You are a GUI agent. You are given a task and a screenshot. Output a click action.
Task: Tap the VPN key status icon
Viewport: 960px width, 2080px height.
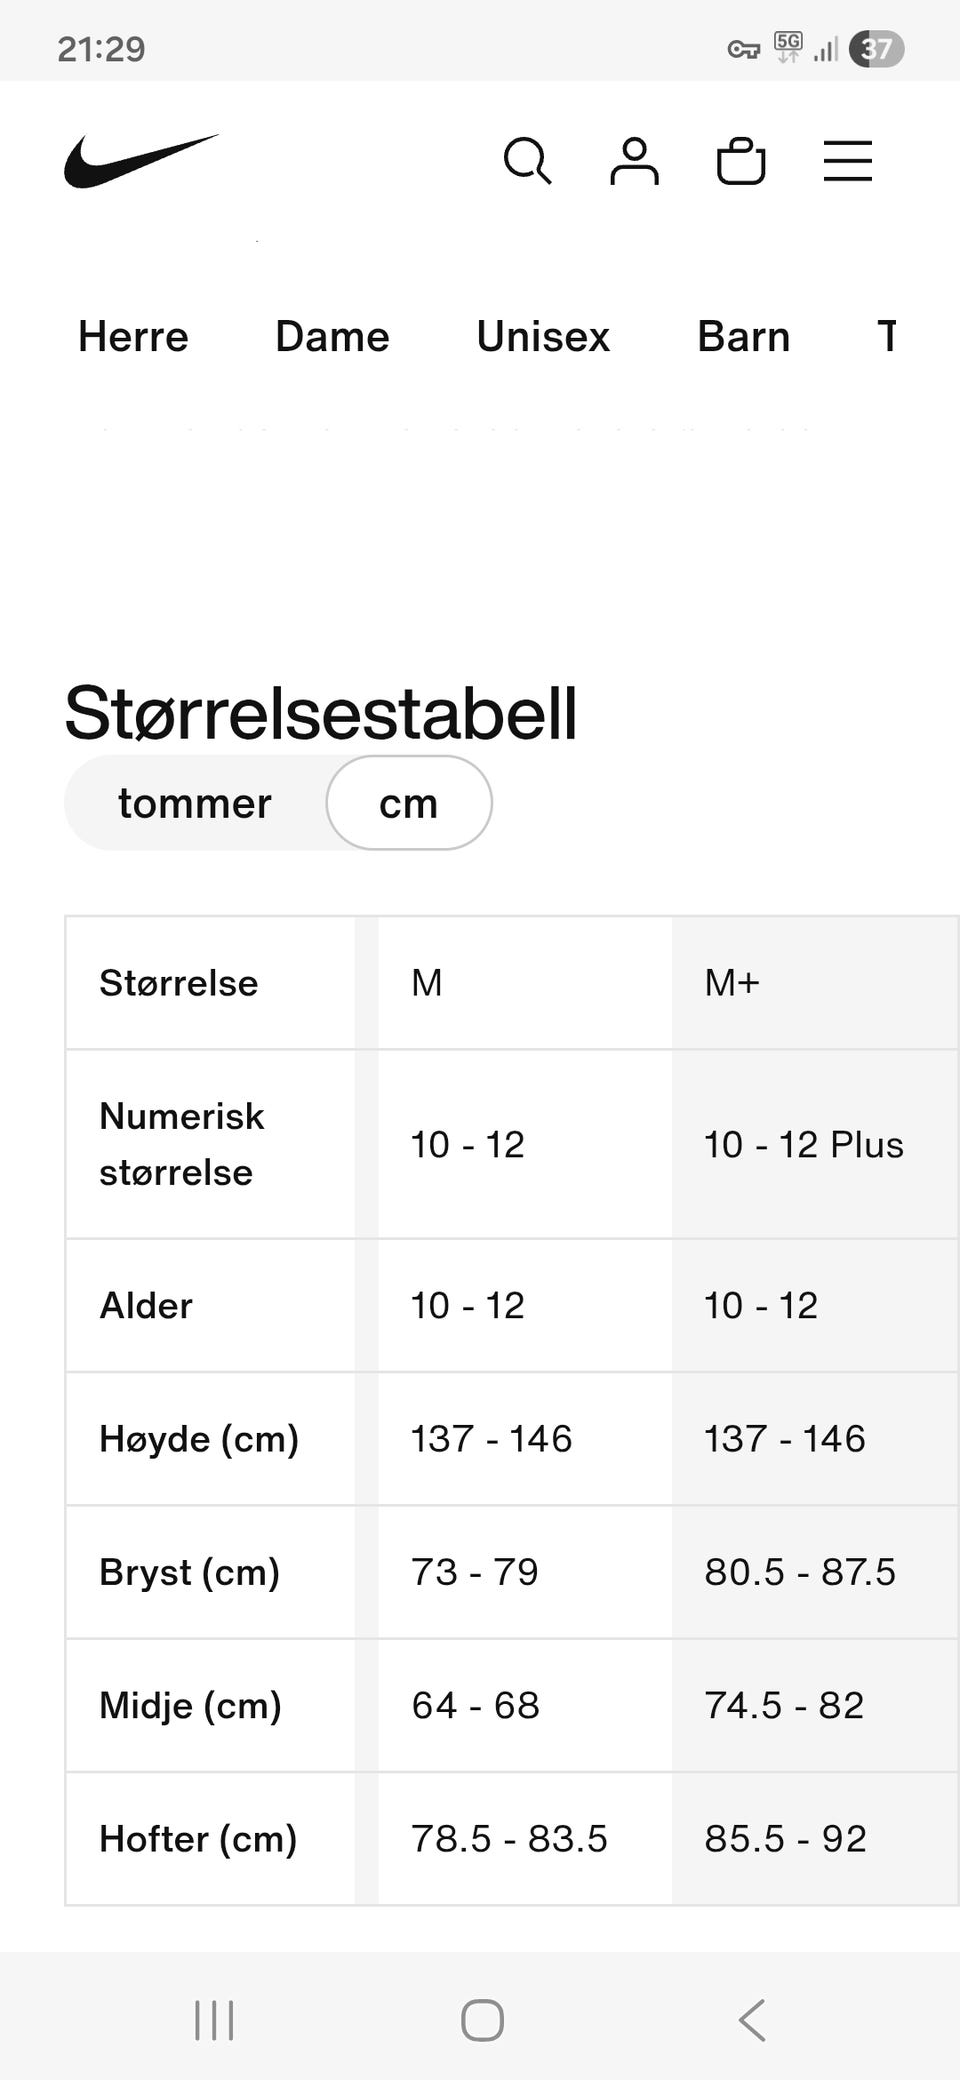743,49
